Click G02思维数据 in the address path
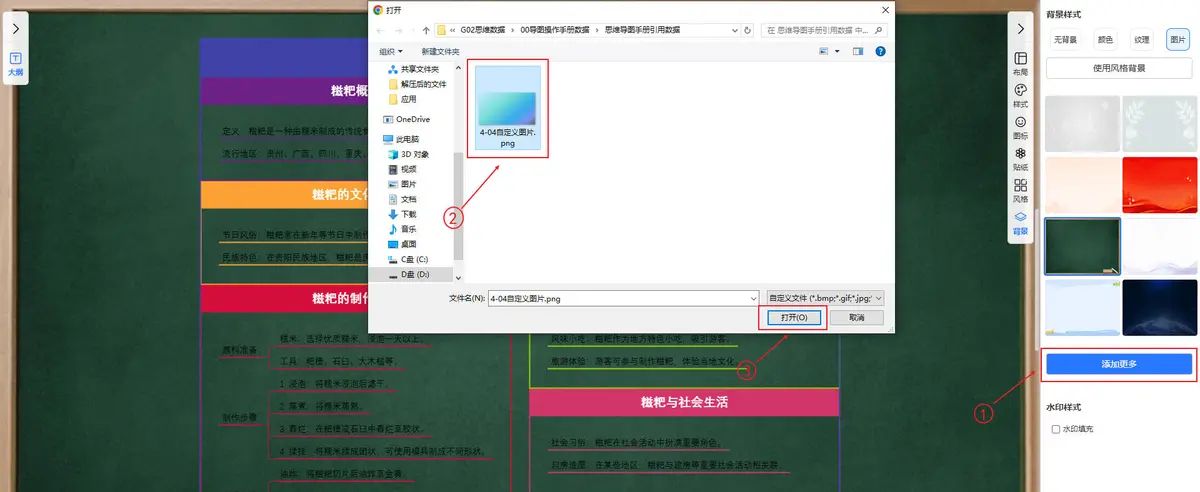This screenshot has width=1200, height=492. click(x=484, y=30)
